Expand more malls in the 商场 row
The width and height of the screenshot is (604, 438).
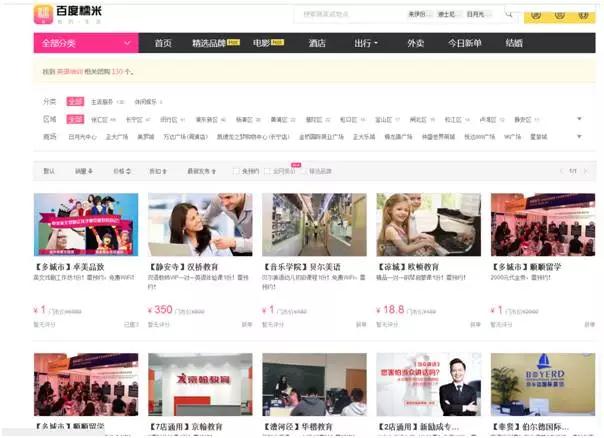(x=579, y=136)
